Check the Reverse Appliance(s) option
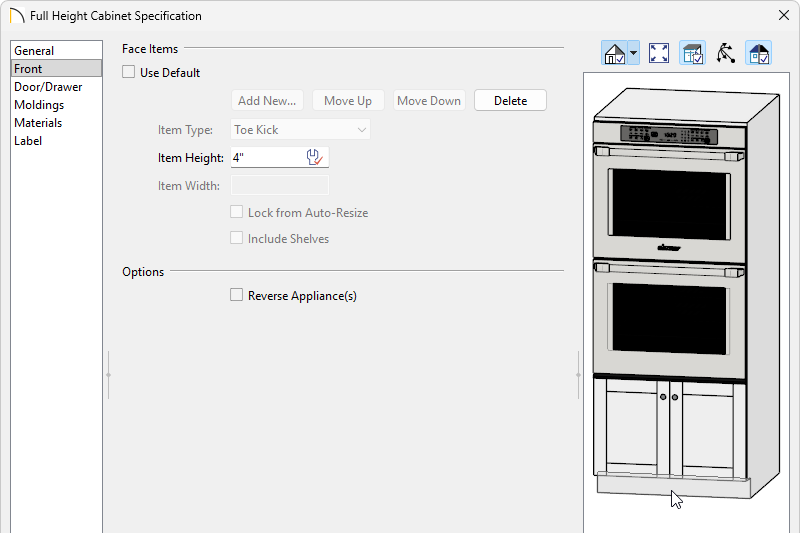The width and height of the screenshot is (800, 533). 236,295
